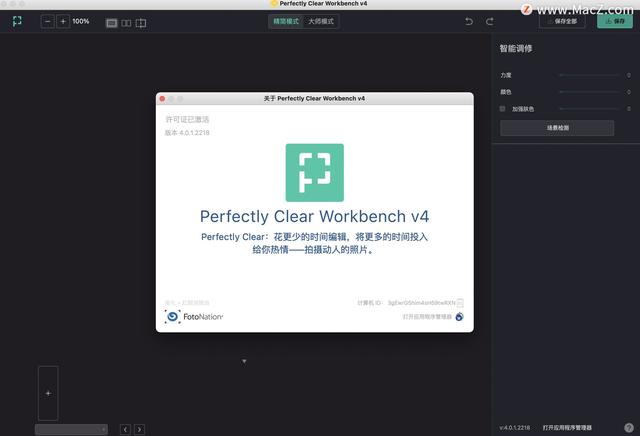Adjust the 力度 slider
Screen dimensions: 640x436
click(x=589, y=75)
